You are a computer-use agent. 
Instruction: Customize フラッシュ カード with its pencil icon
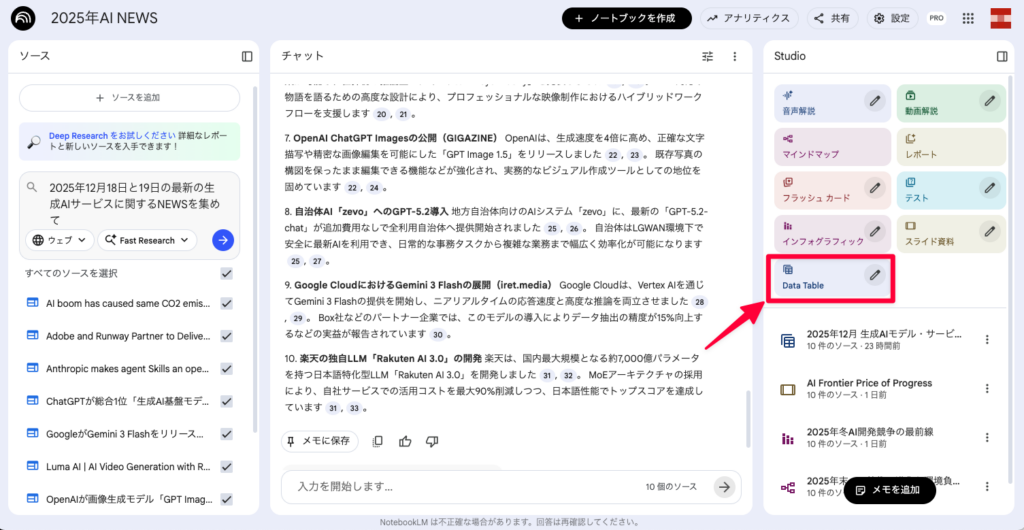875,188
